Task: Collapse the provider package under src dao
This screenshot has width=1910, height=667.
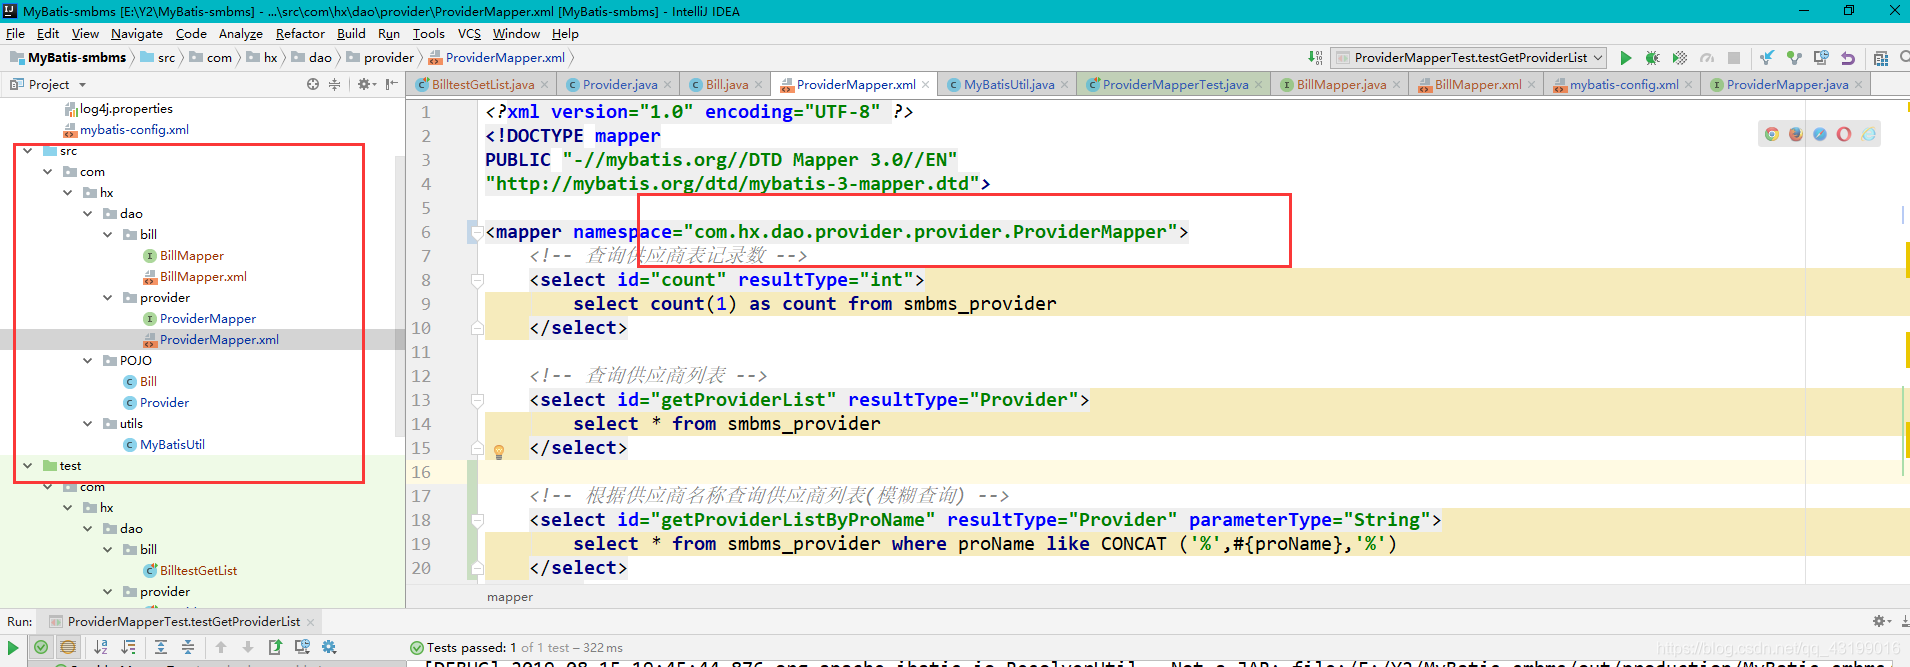Action: pyautogui.click(x=108, y=298)
